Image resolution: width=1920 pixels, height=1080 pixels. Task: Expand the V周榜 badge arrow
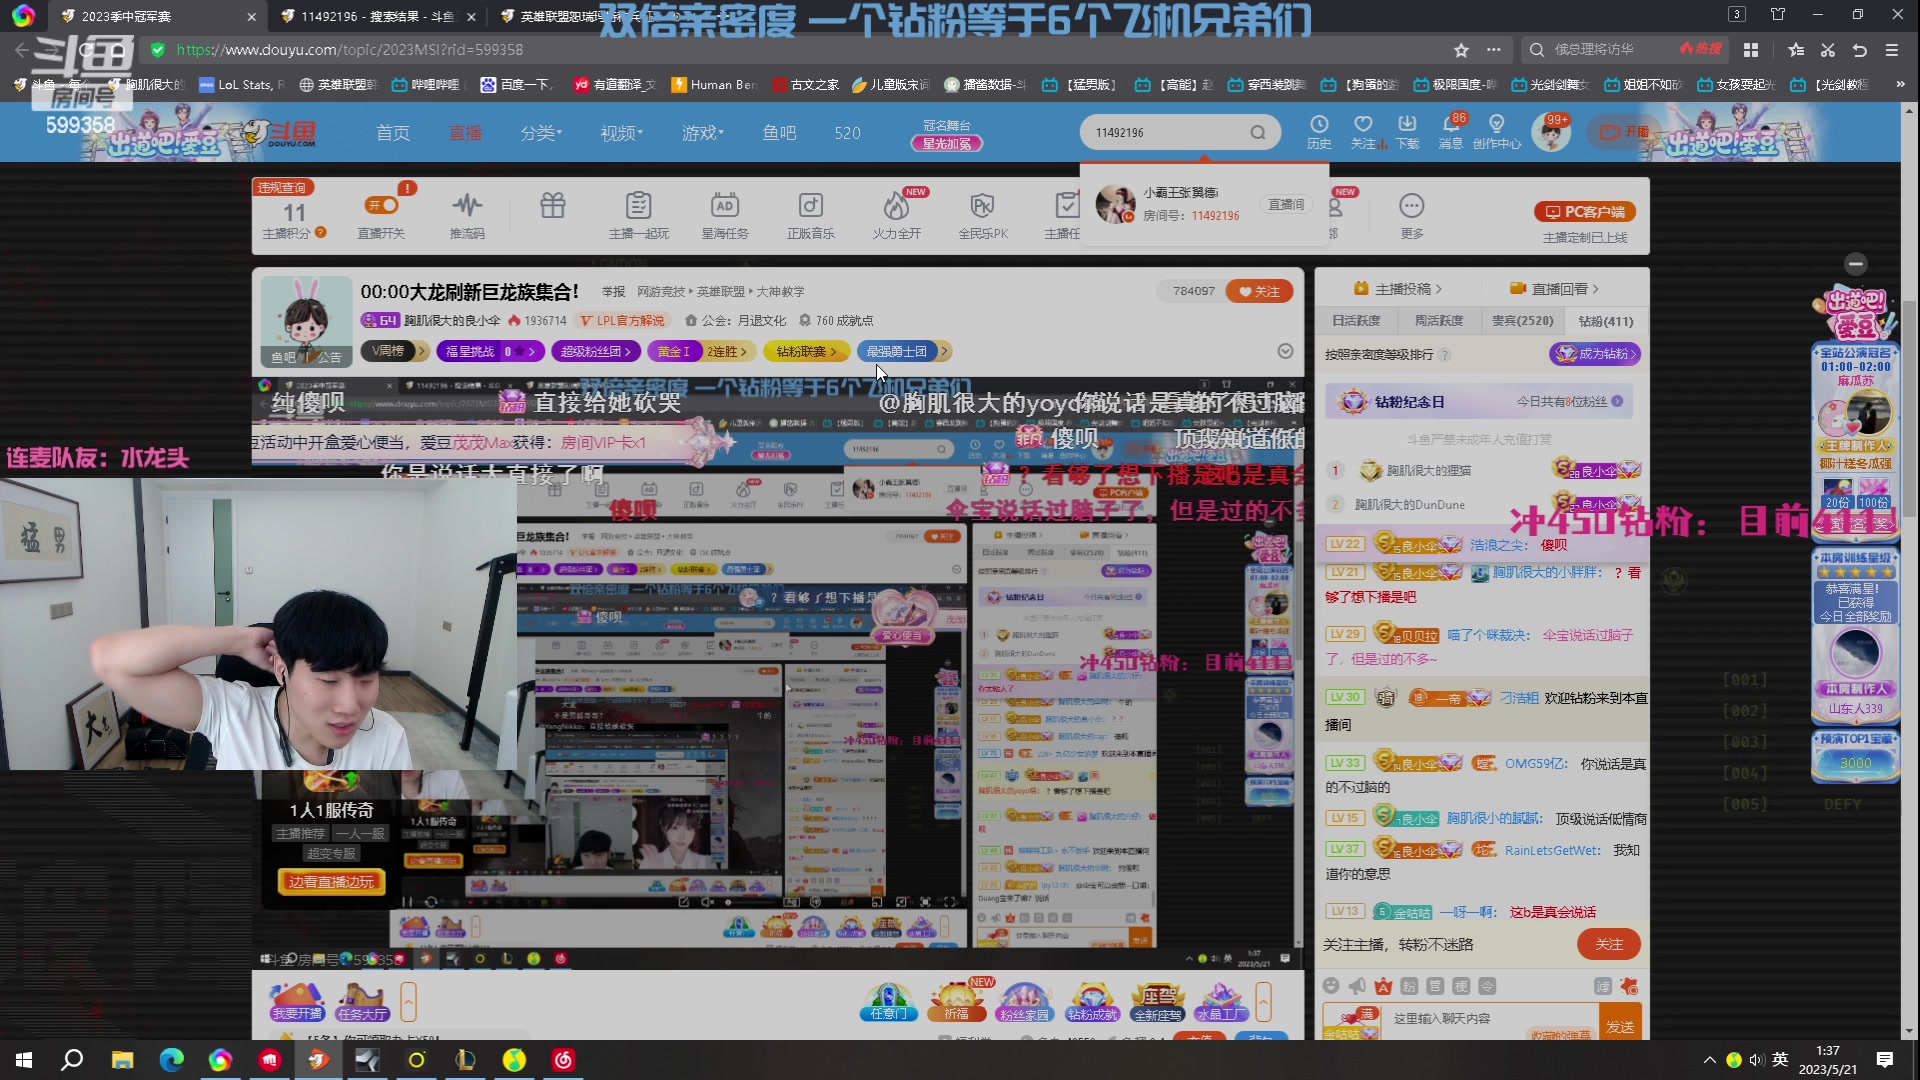(x=422, y=351)
